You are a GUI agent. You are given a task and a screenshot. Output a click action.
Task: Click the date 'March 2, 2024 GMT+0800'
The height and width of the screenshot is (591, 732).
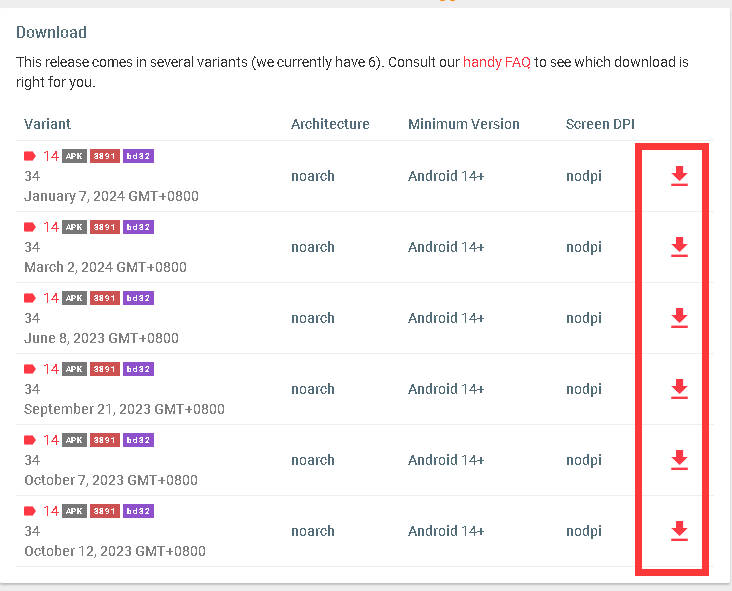pyautogui.click(x=105, y=267)
